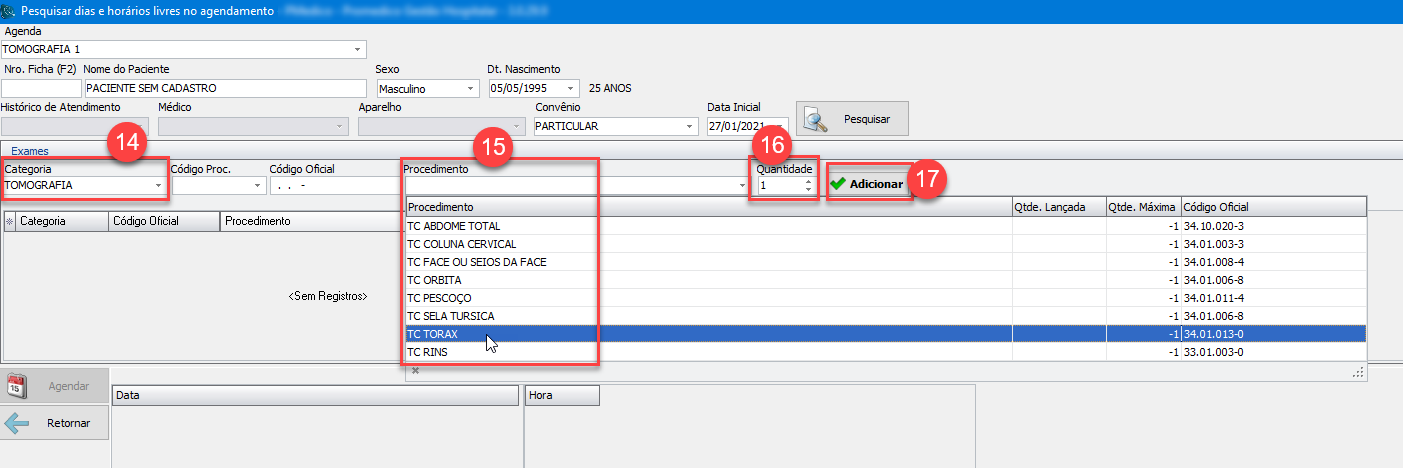Screen dimensions: 1403x468
Task: Expand the Categoria combo box
Action: [x=158, y=185]
